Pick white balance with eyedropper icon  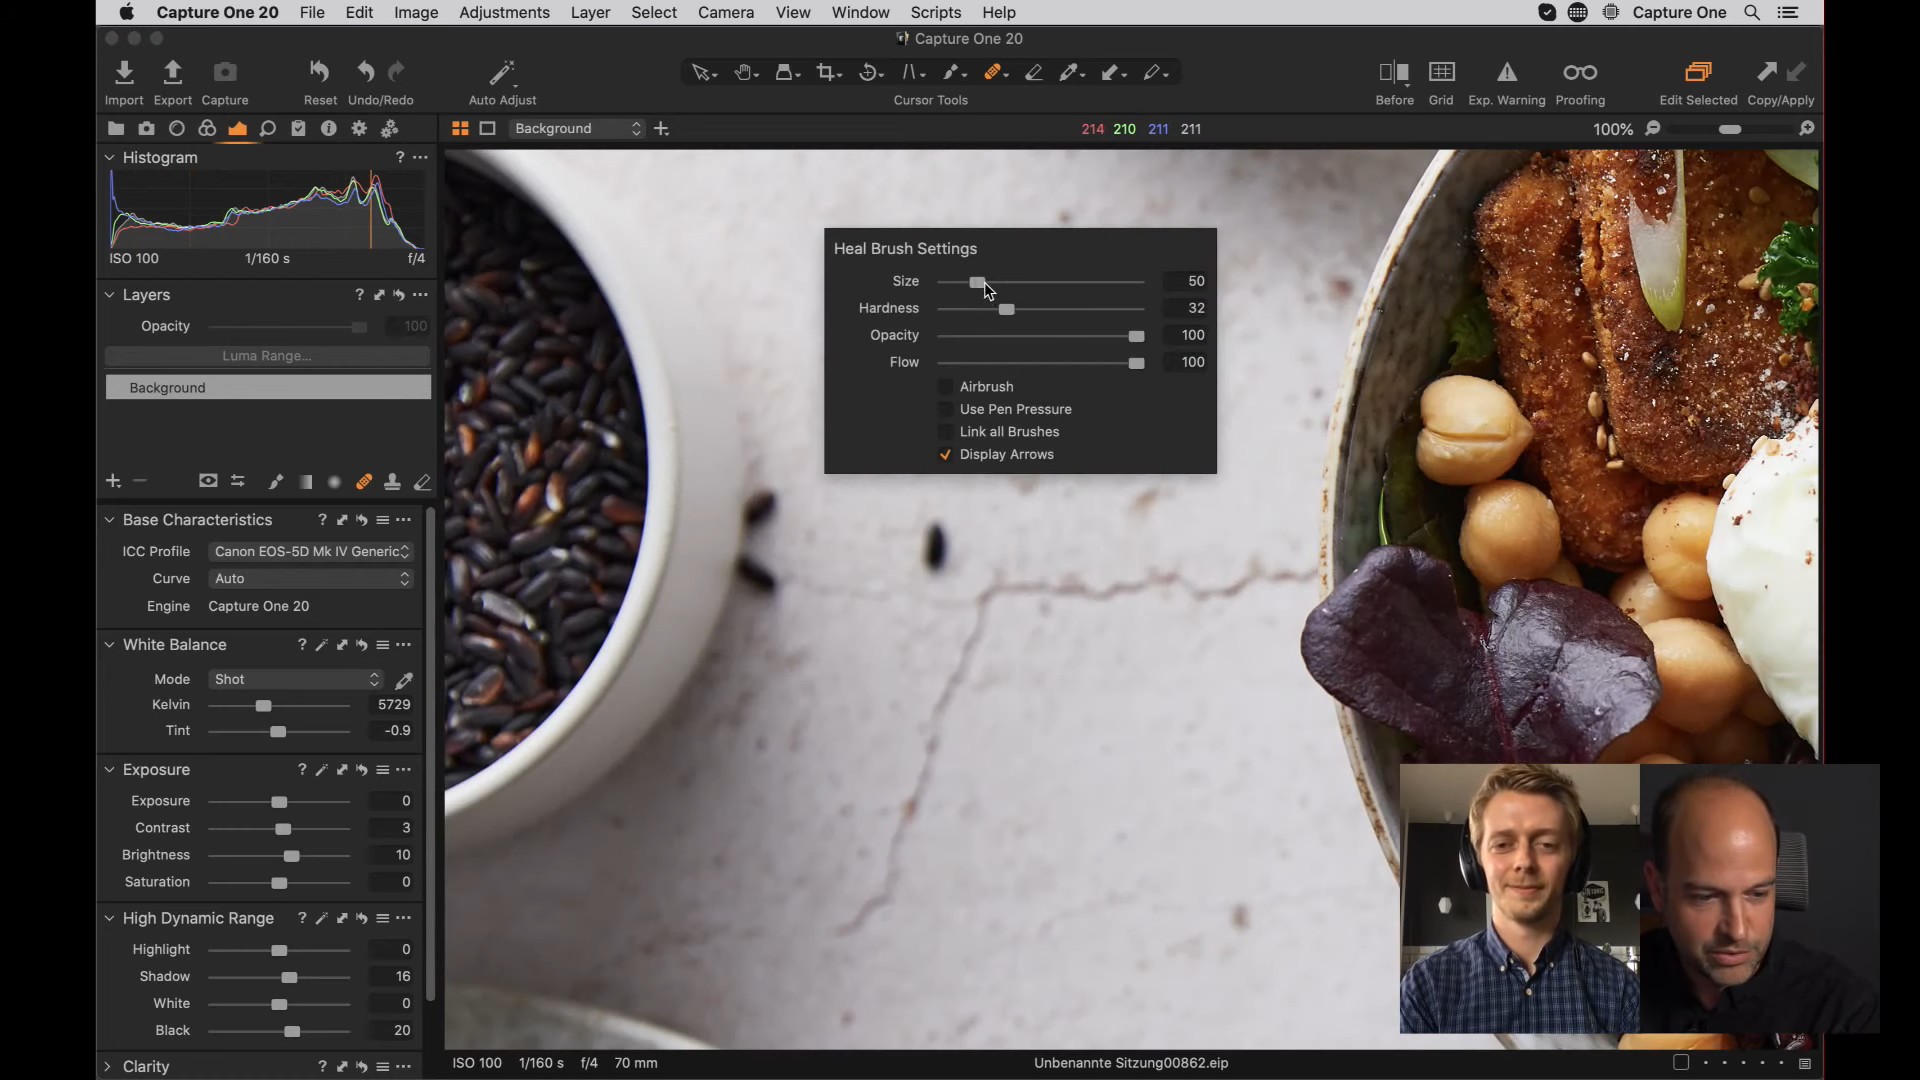404,680
